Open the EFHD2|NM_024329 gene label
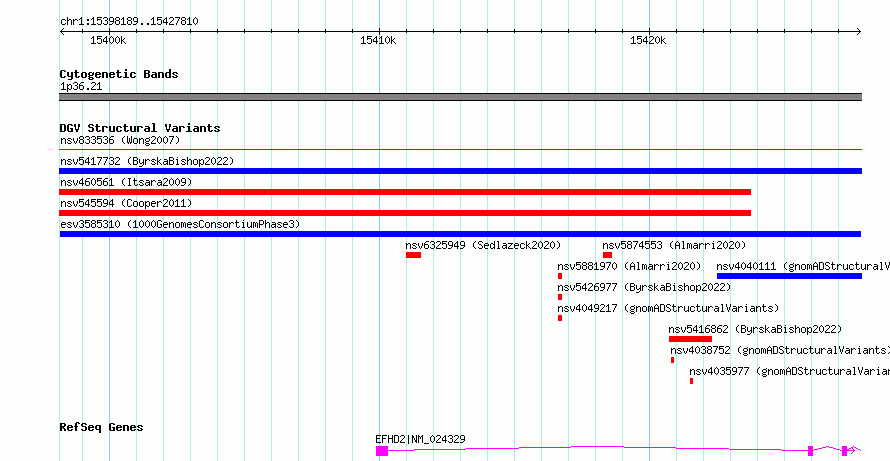Screen dimensions: 890x461 (421, 439)
